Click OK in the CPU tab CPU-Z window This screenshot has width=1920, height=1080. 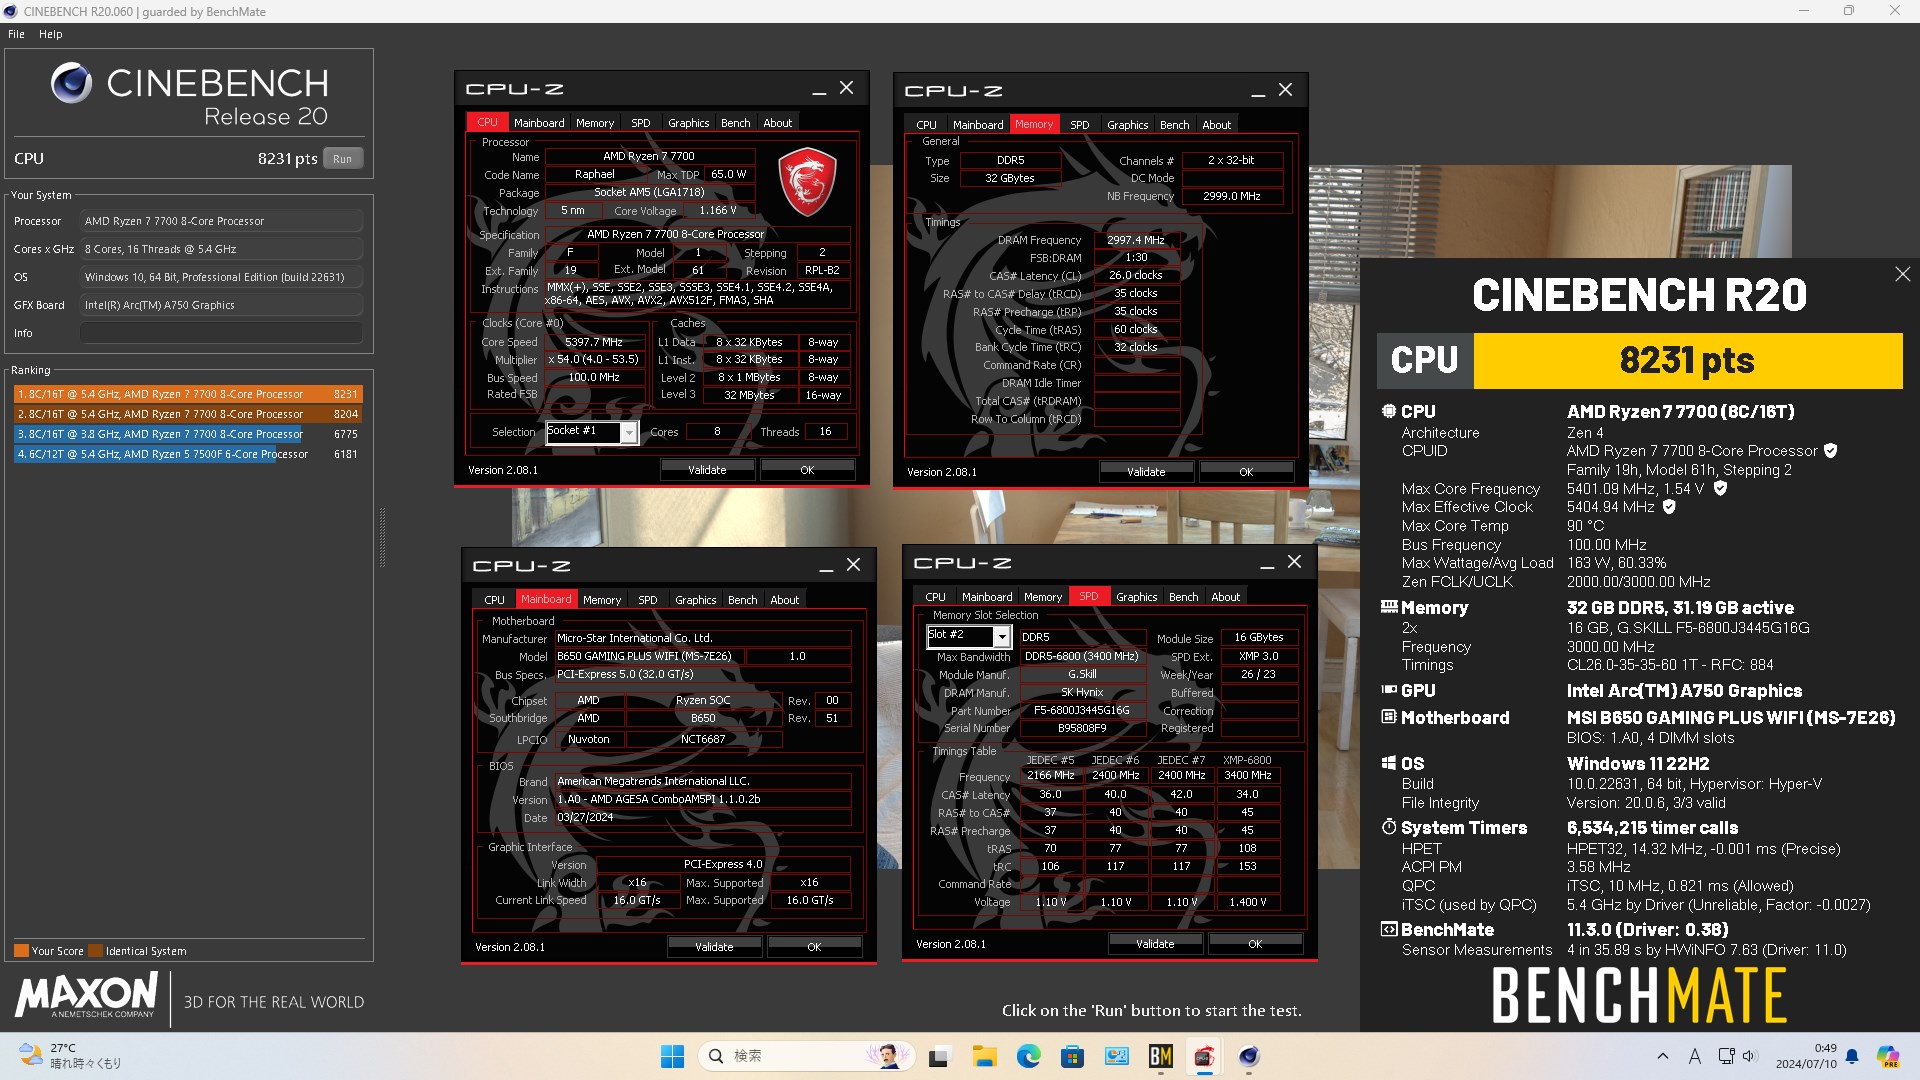(x=807, y=470)
